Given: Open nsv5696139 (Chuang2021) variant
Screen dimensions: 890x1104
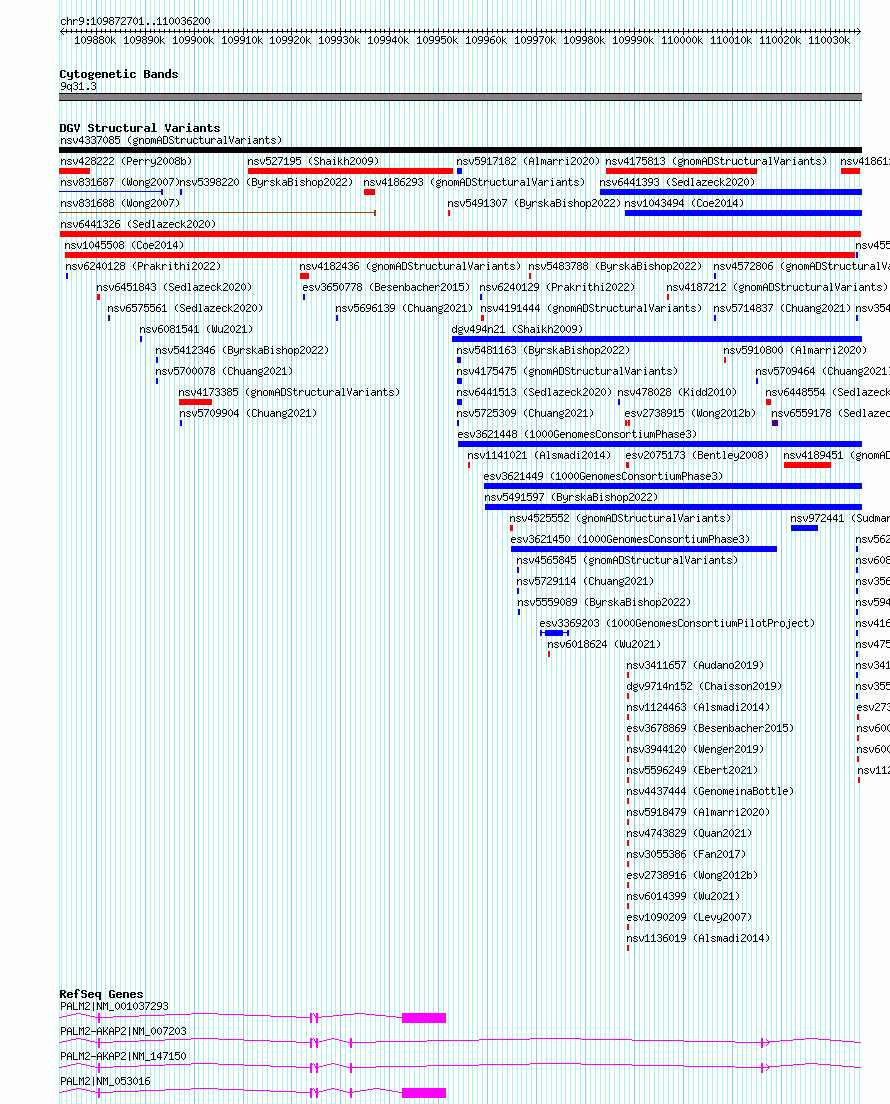Looking at the screenshot, I should click(404, 309).
